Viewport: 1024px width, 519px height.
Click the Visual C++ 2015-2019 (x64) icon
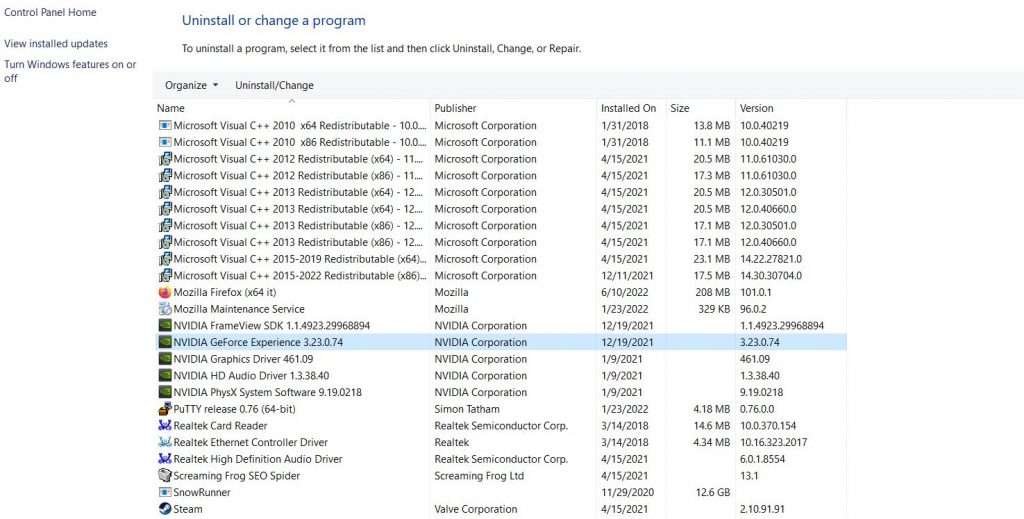[x=165, y=259]
